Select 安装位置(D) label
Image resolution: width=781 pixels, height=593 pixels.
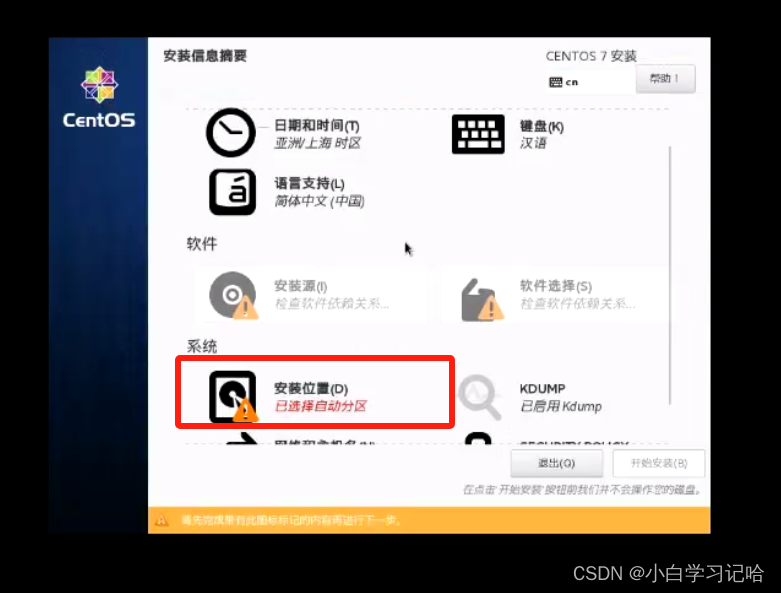pyautogui.click(x=311, y=388)
